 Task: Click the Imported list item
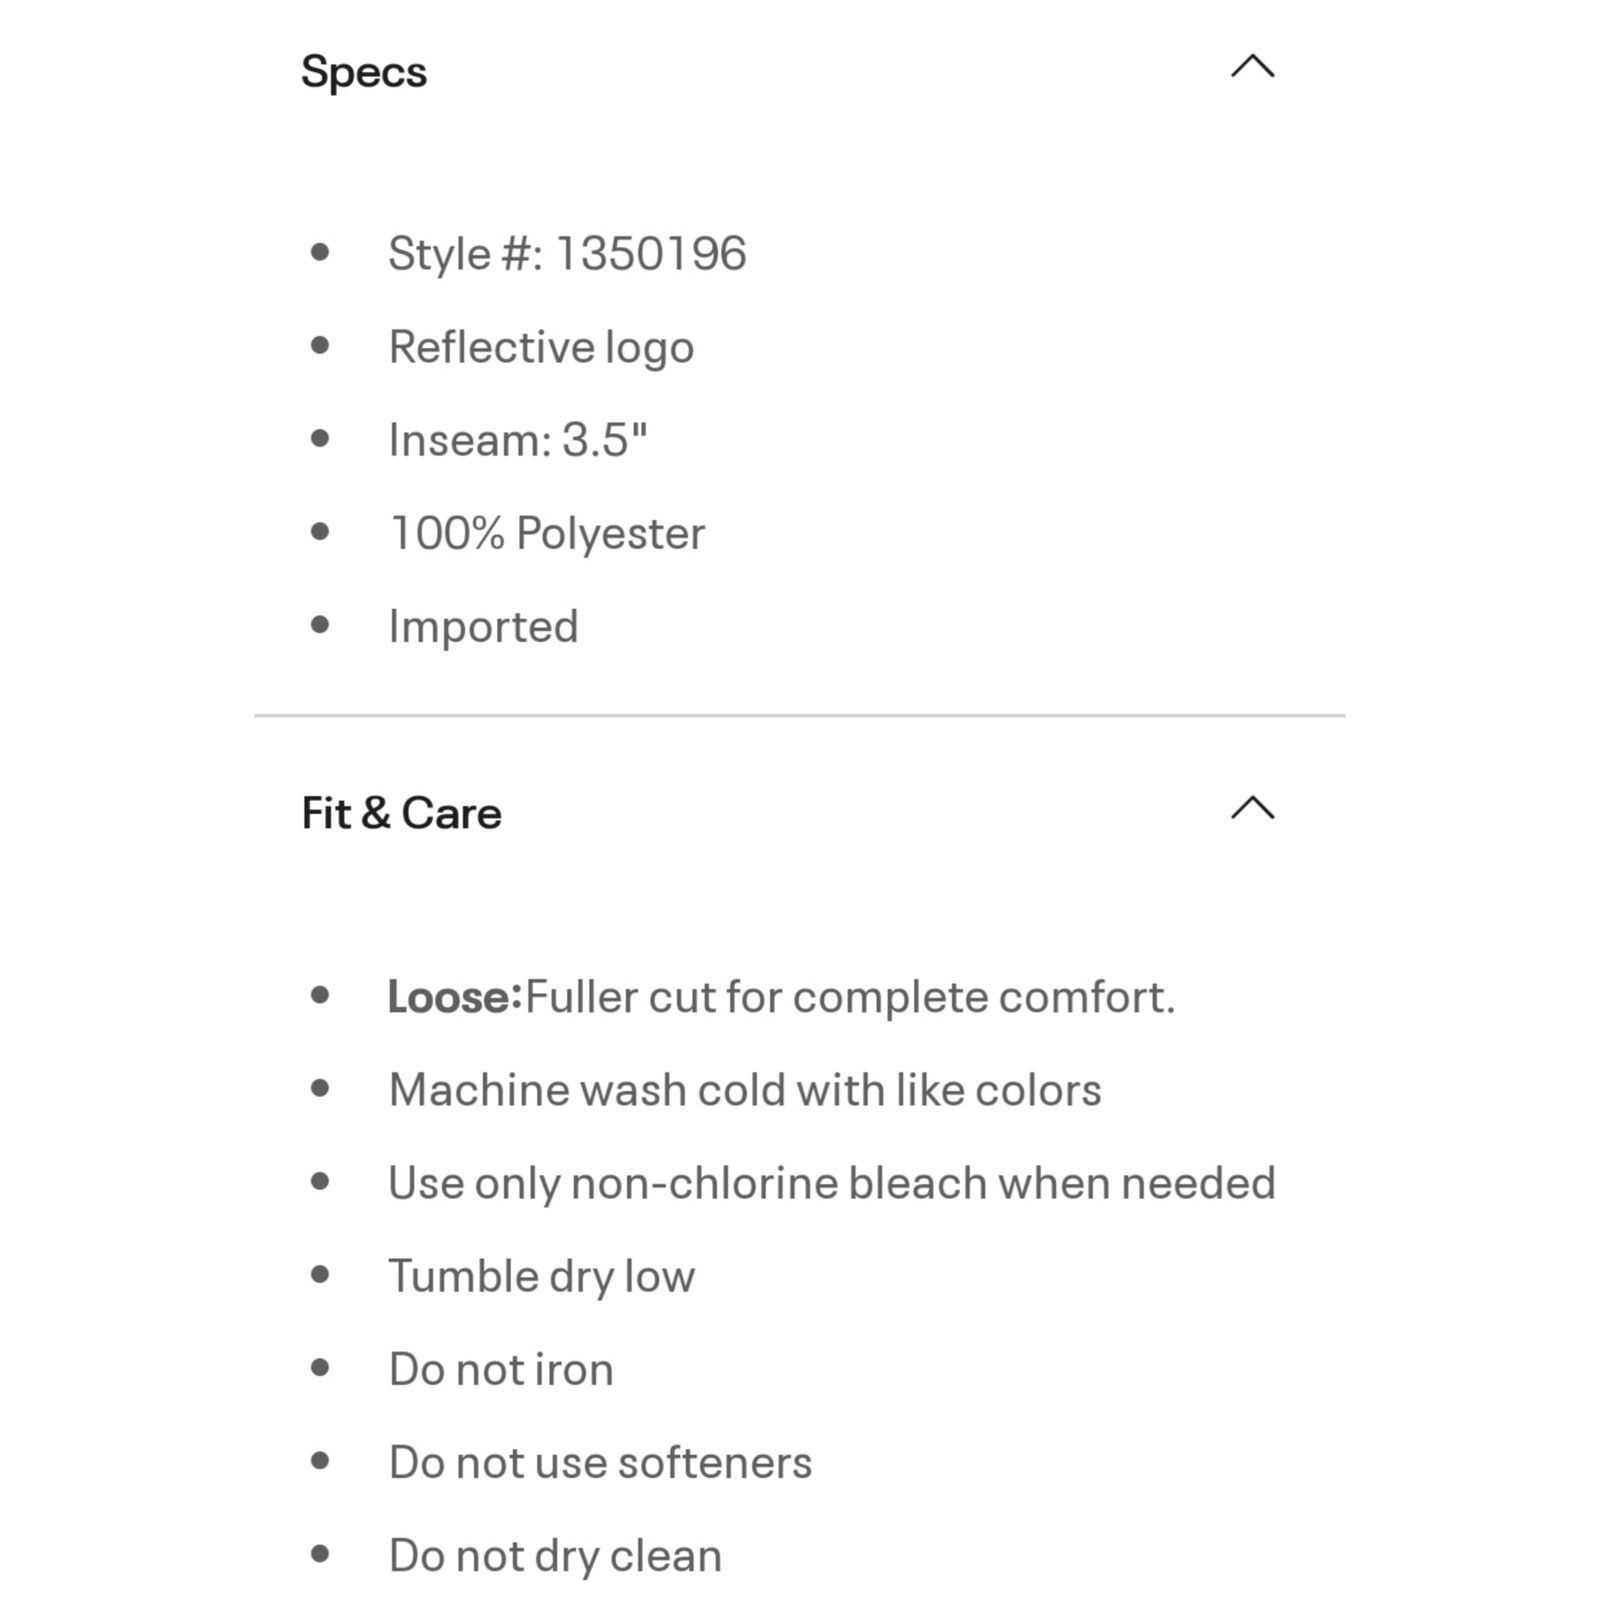pyautogui.click(x=483, y=627)
